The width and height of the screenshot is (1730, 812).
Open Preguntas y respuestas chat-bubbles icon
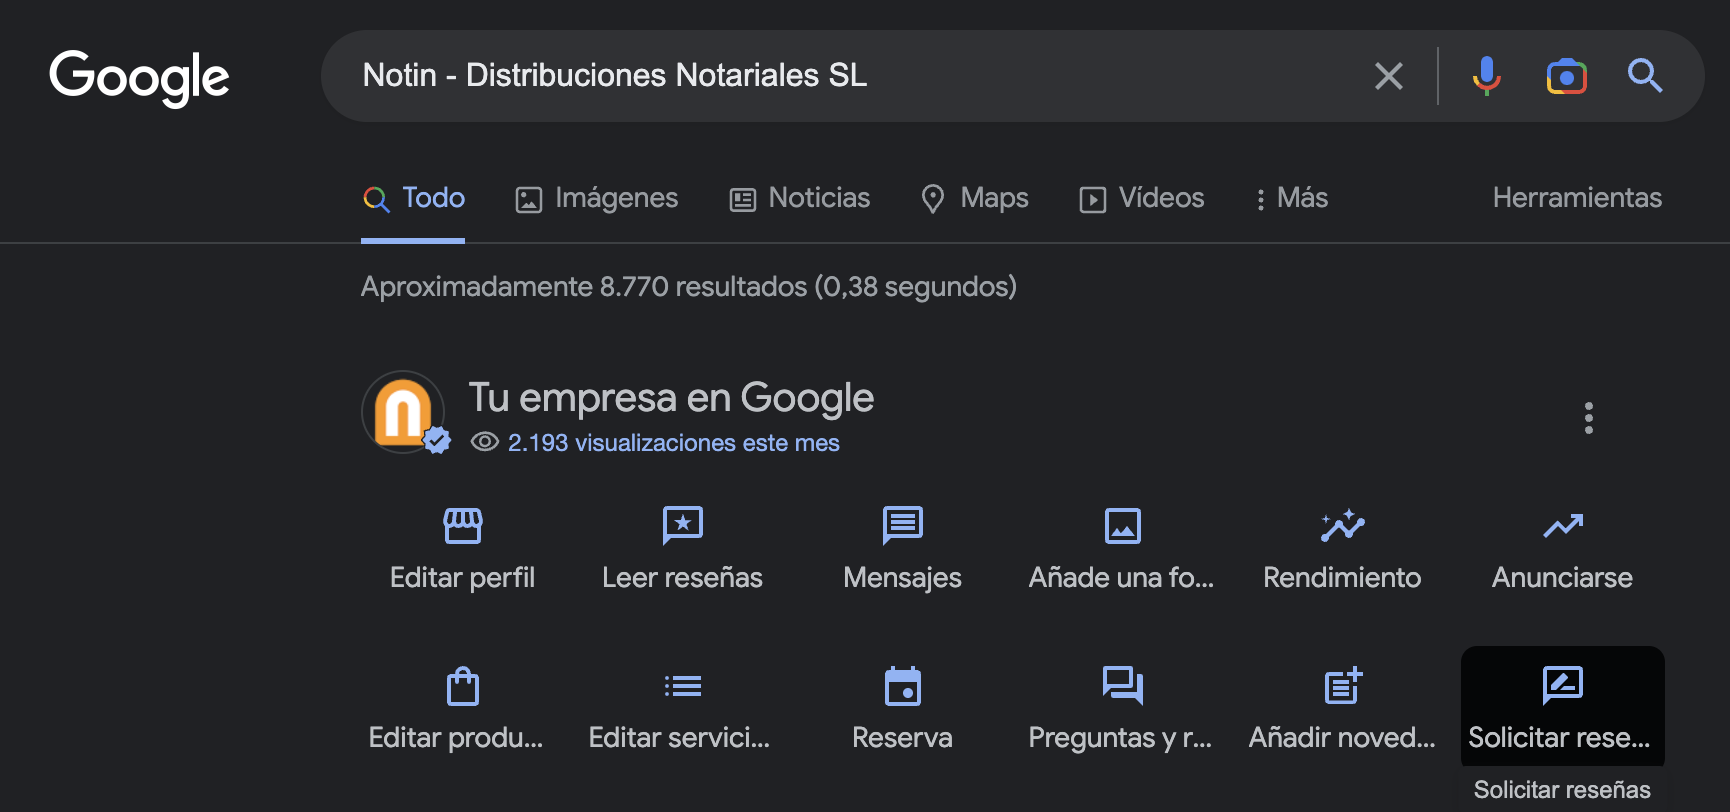click(1122, 686)
